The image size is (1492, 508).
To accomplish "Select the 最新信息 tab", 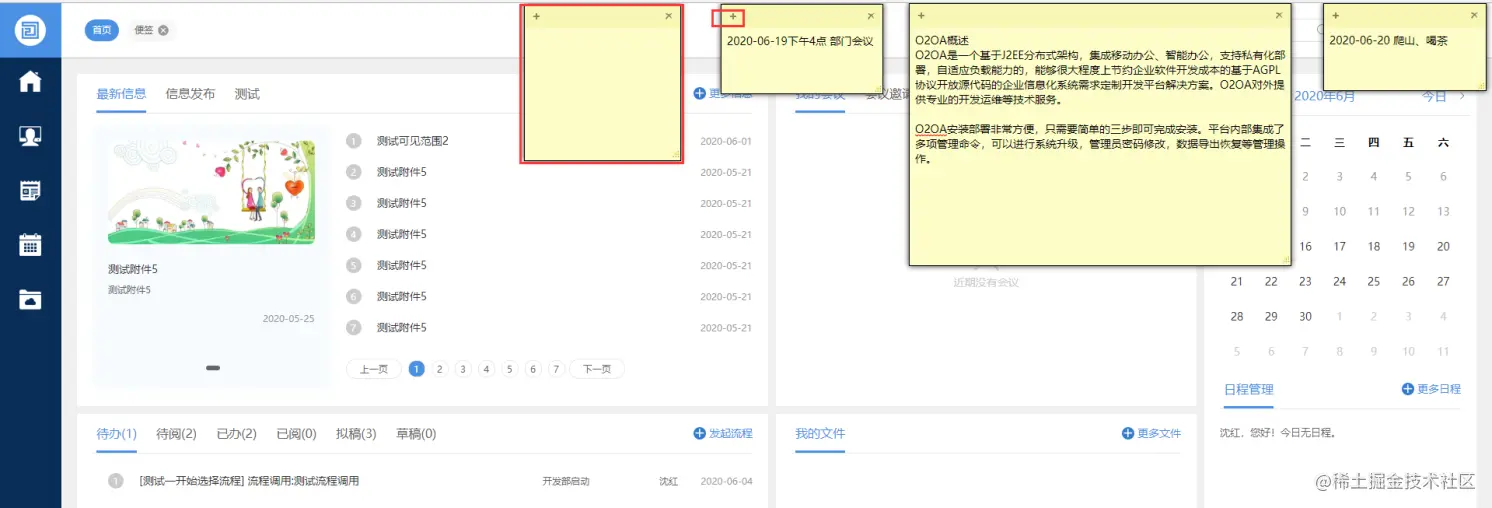I will pyautogui.click(x=121, y=94).
